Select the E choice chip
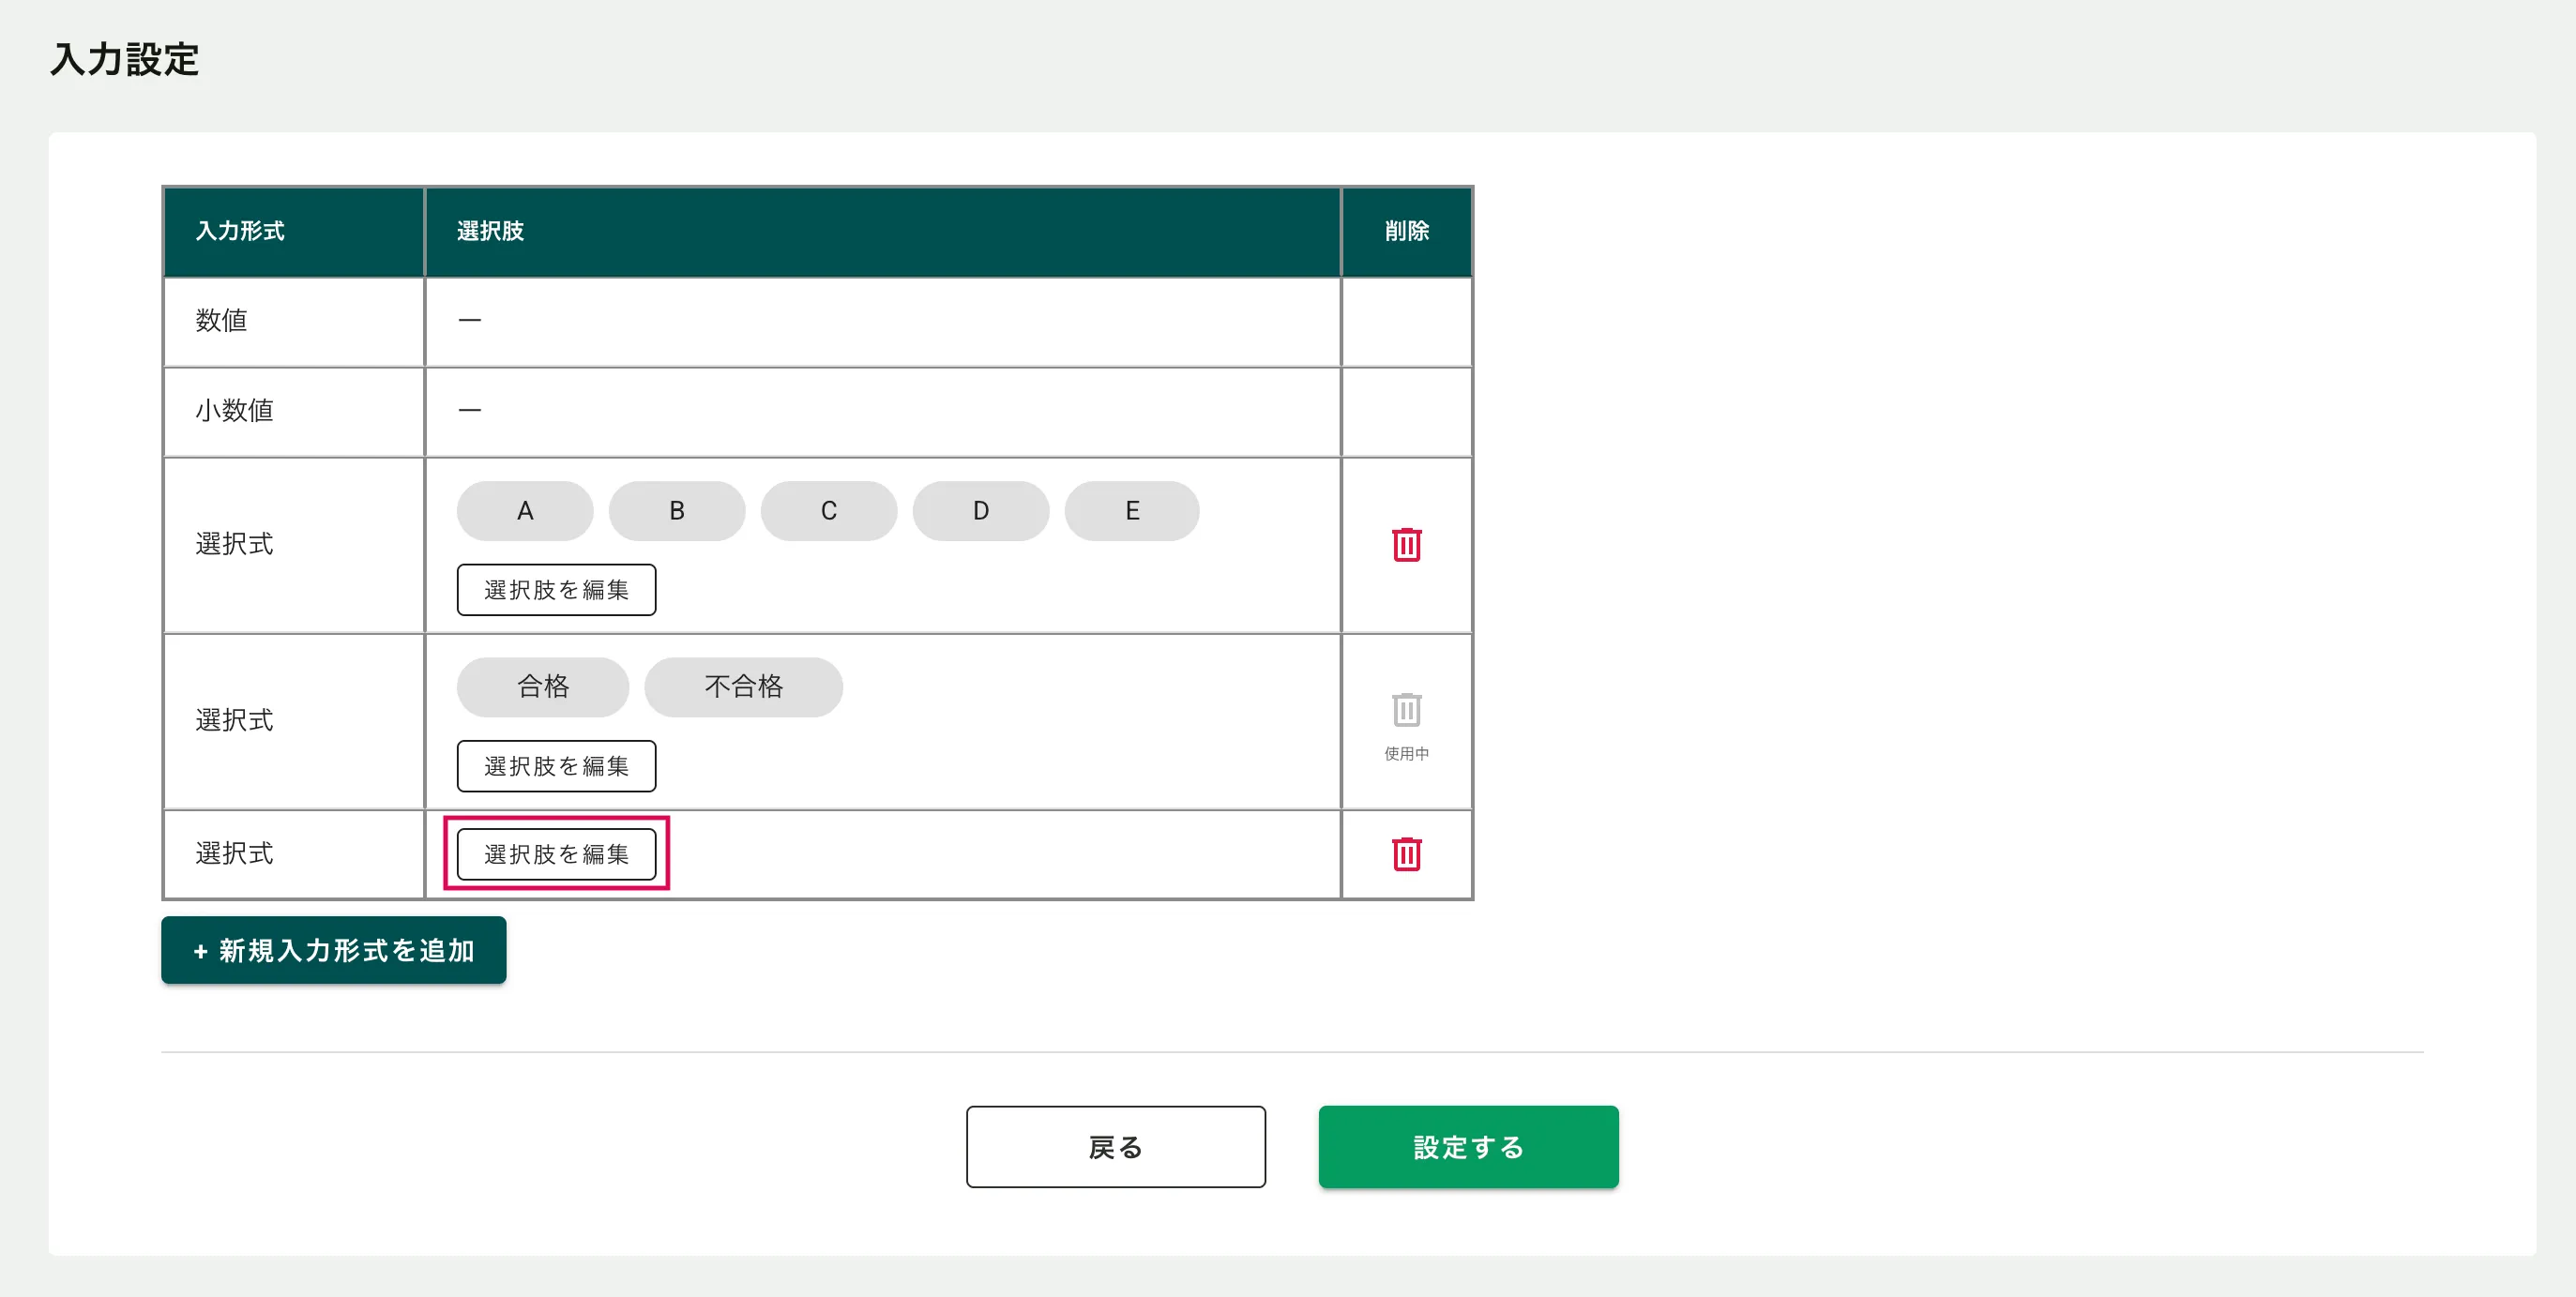This screenshot has height=1297, width=2576. (1131, 511)
